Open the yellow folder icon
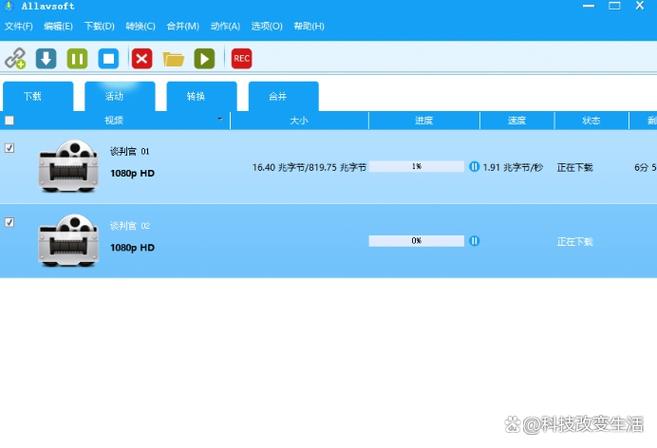Image resolution: width=657 pixels, height=448 pixels. click(x=173, y=59)
